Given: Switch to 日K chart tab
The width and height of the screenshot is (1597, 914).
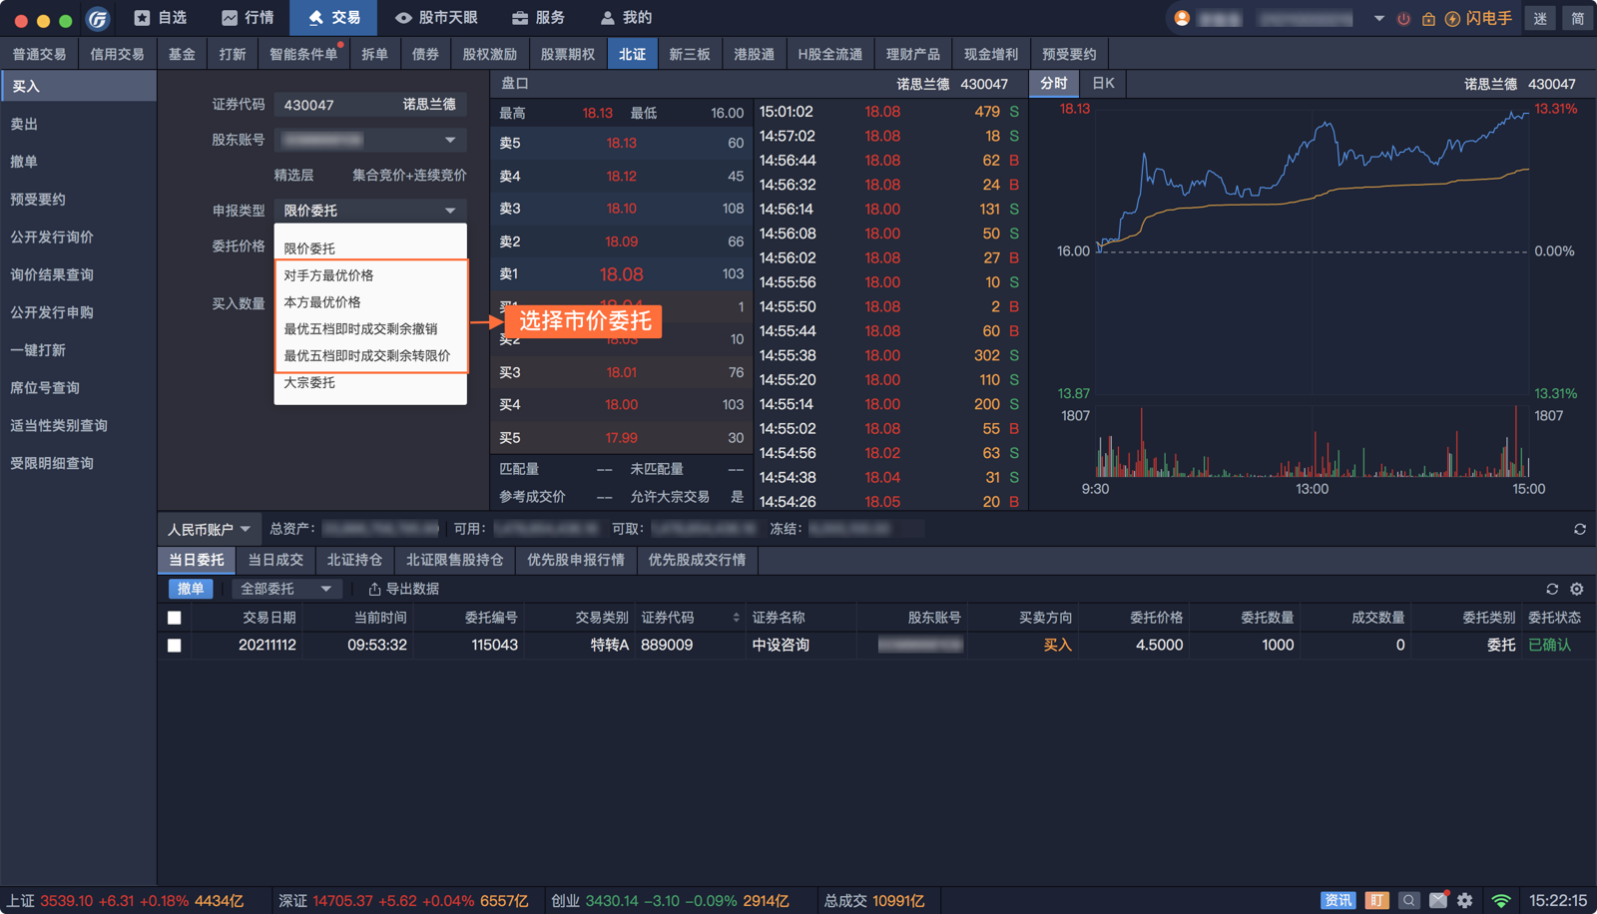Looking at the screenshot, I should click(1103, 84).
